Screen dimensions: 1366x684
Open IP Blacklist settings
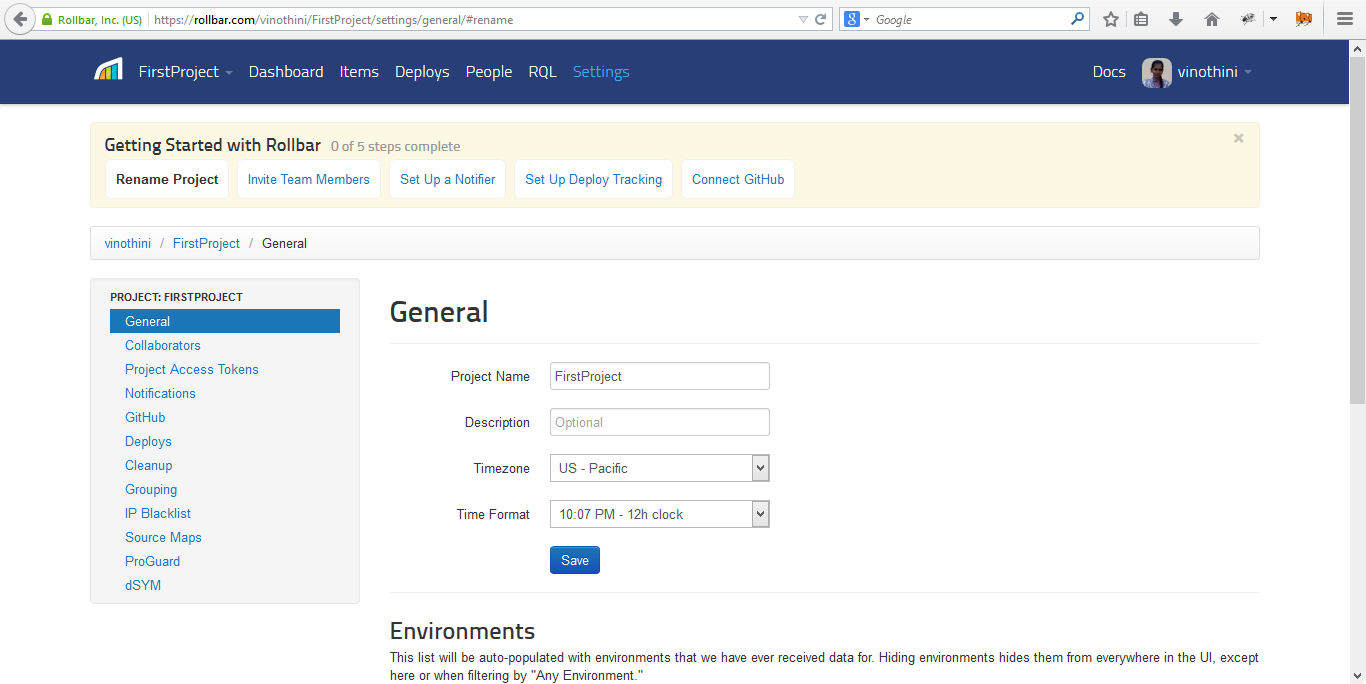click(158, 513)
